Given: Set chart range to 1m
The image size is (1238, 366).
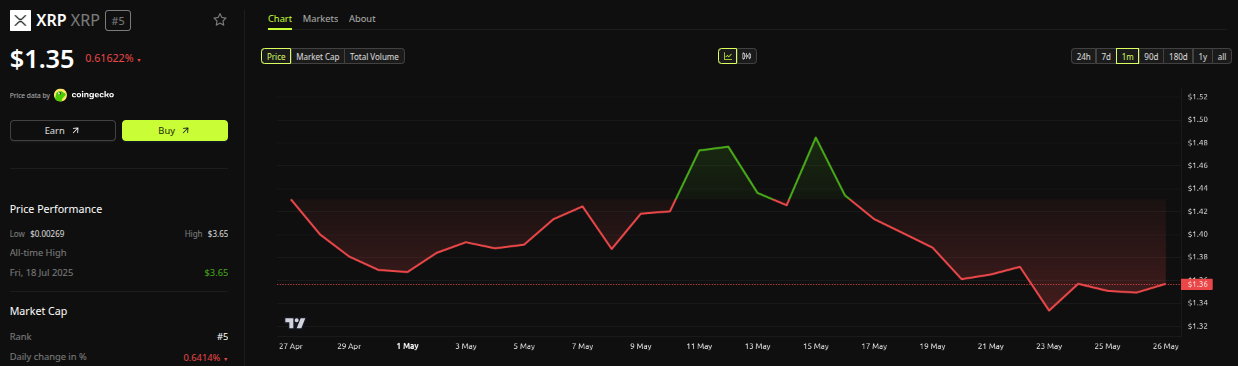Looking at the screenshot, I should click(1127, 56).
